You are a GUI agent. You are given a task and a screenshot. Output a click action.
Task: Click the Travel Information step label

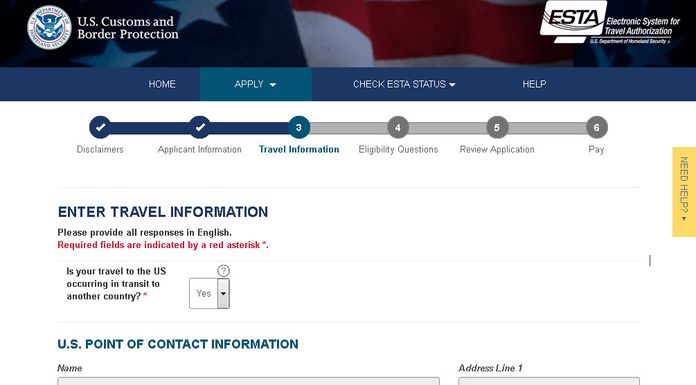click(x=299, y=150)
